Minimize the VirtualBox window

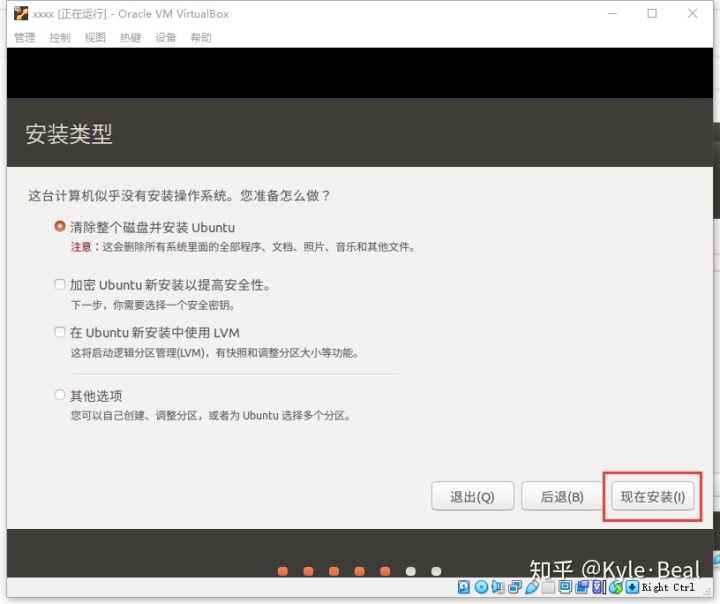pyautogui.click(x=612, y=13)
